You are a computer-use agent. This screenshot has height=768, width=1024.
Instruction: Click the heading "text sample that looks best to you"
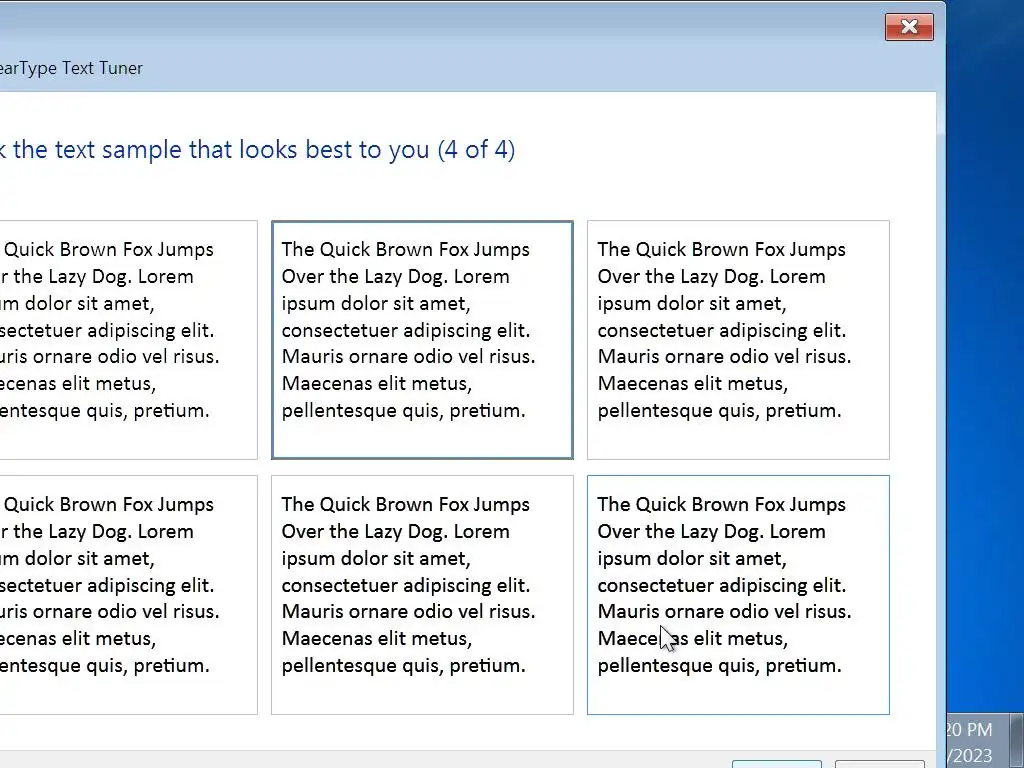pos(220,150)
